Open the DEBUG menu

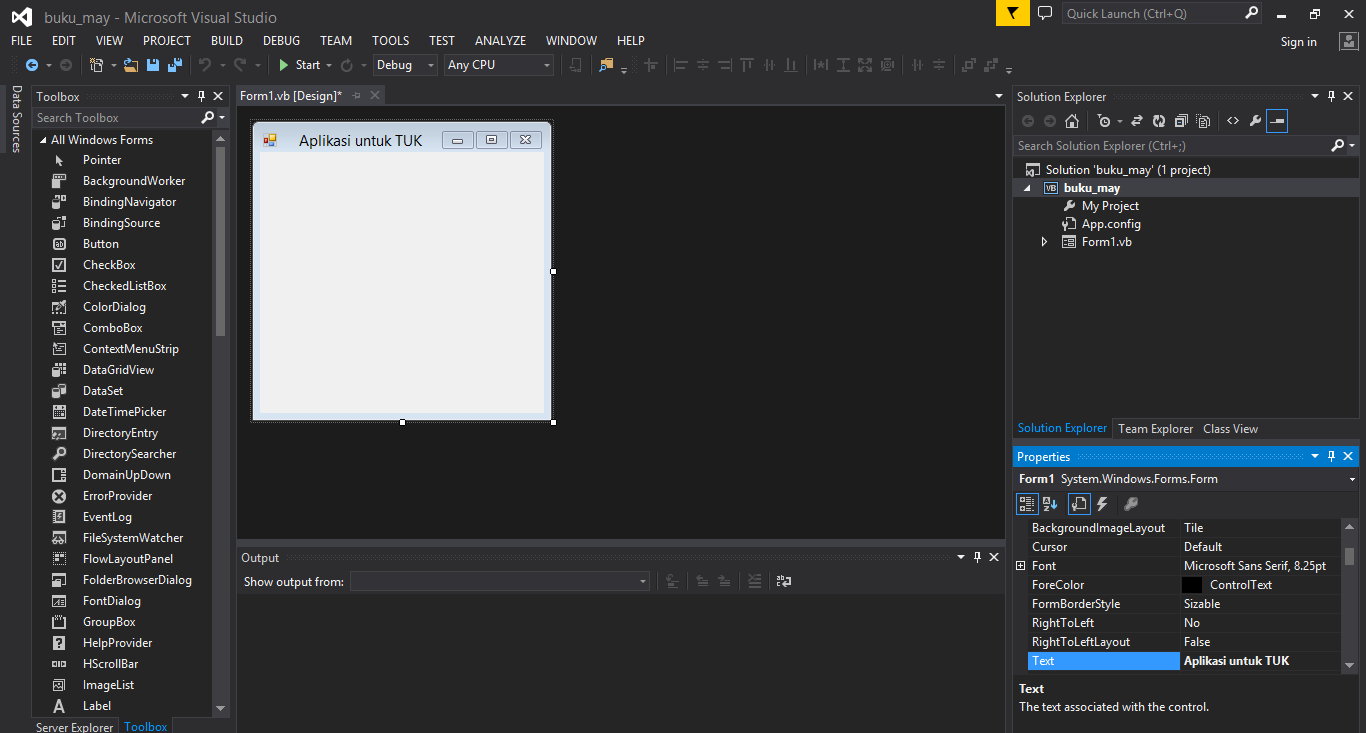pos(281,41)
